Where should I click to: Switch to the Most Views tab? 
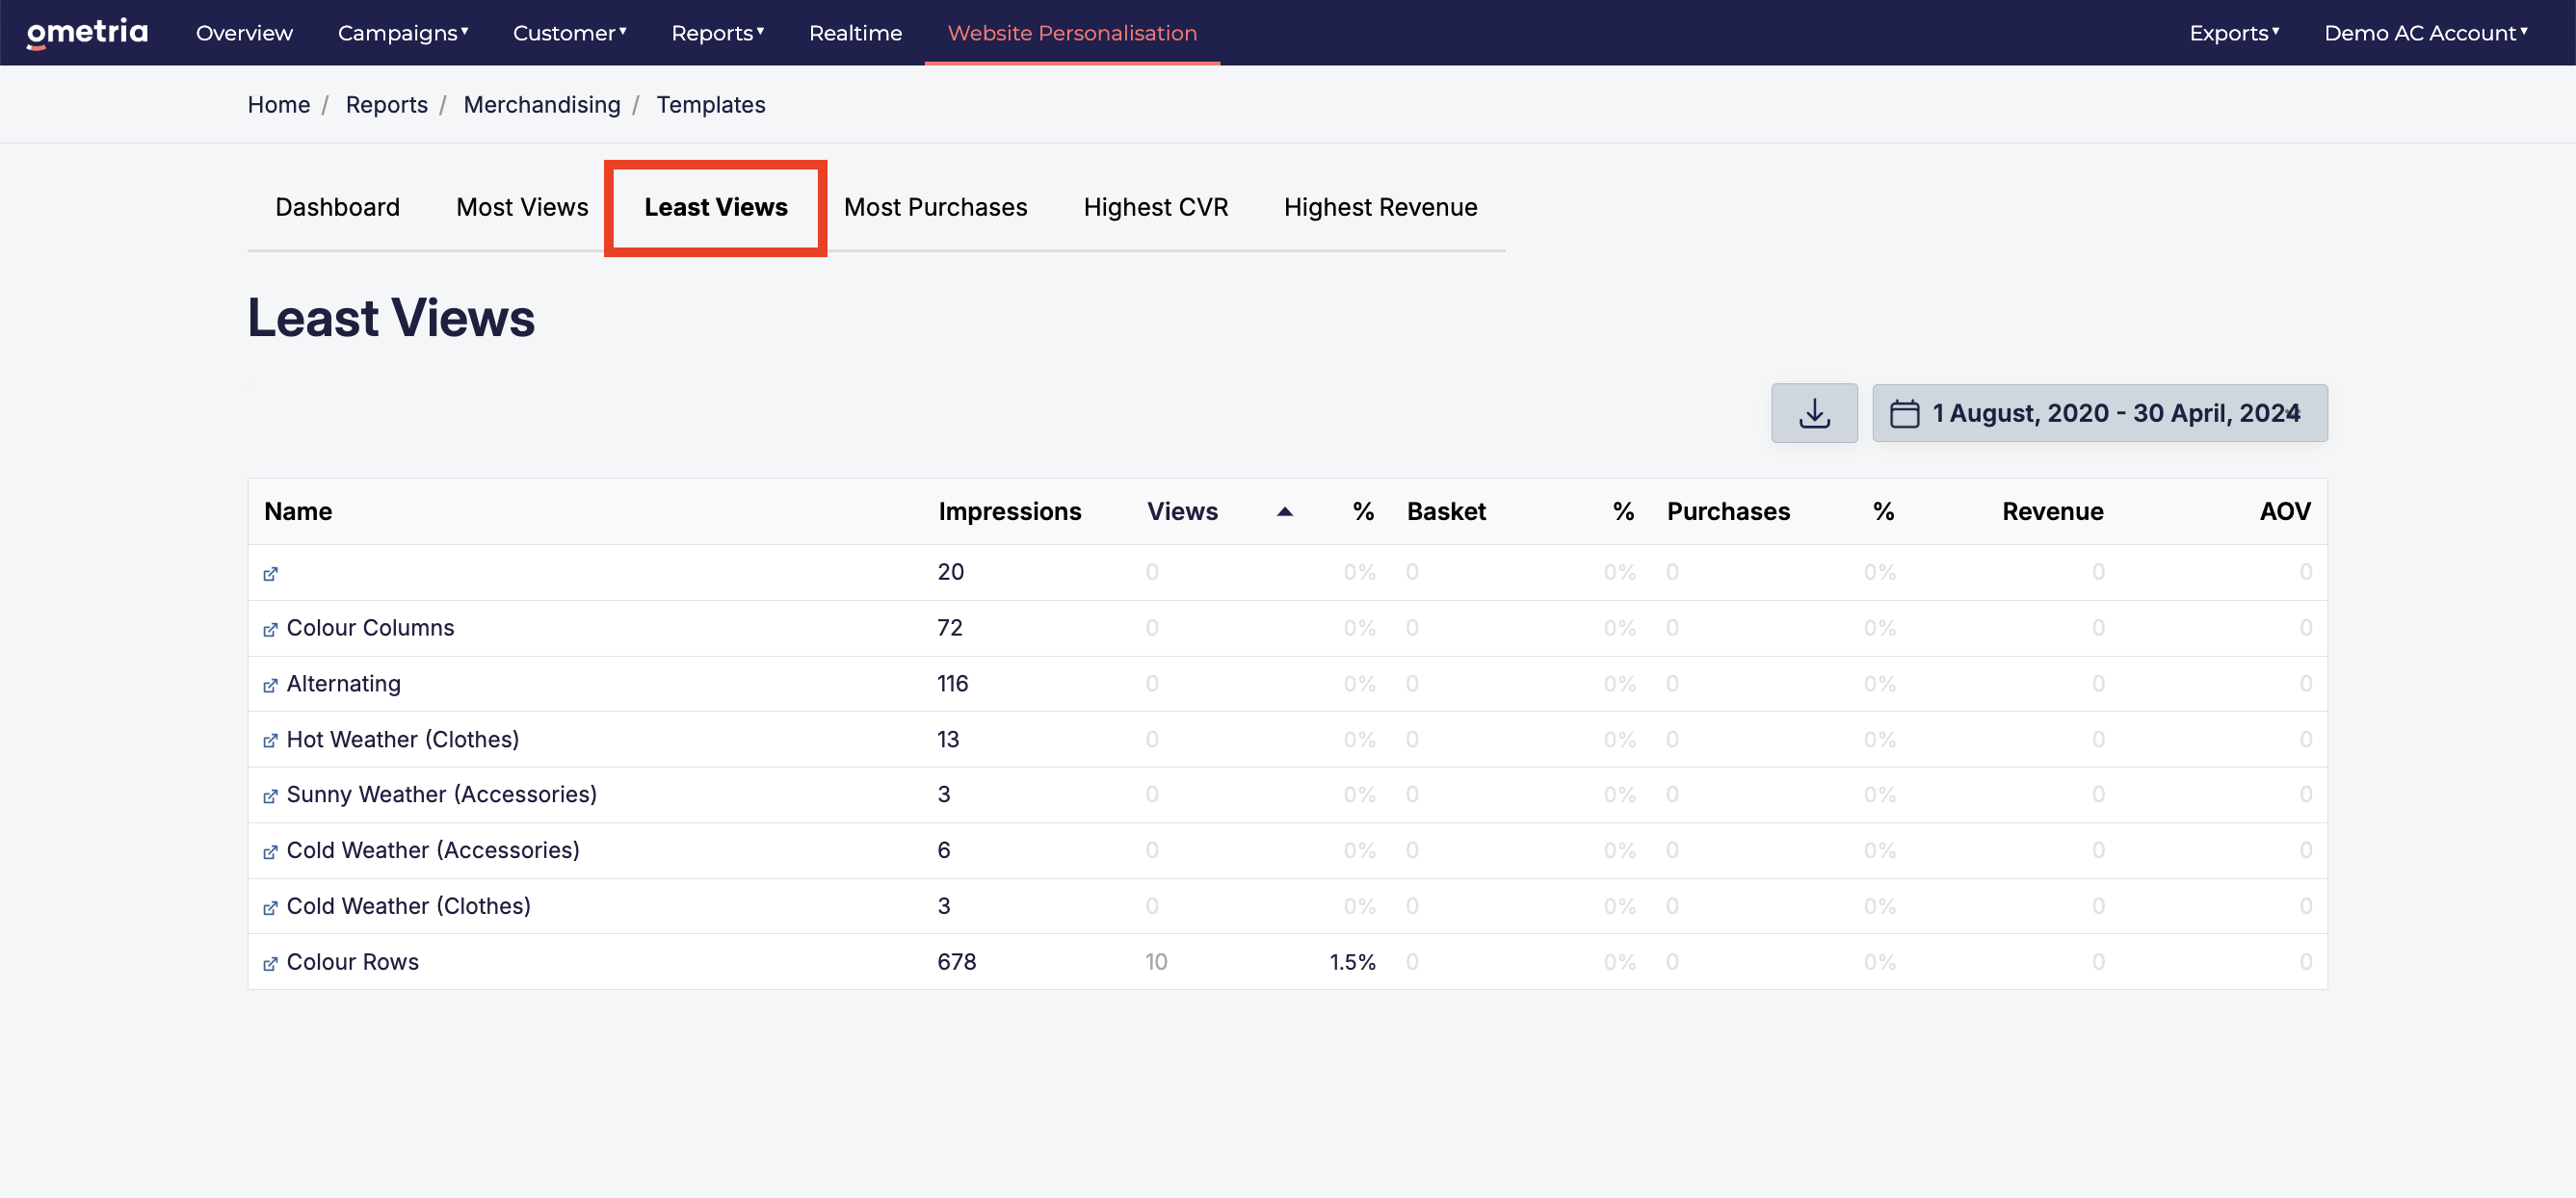522,207
